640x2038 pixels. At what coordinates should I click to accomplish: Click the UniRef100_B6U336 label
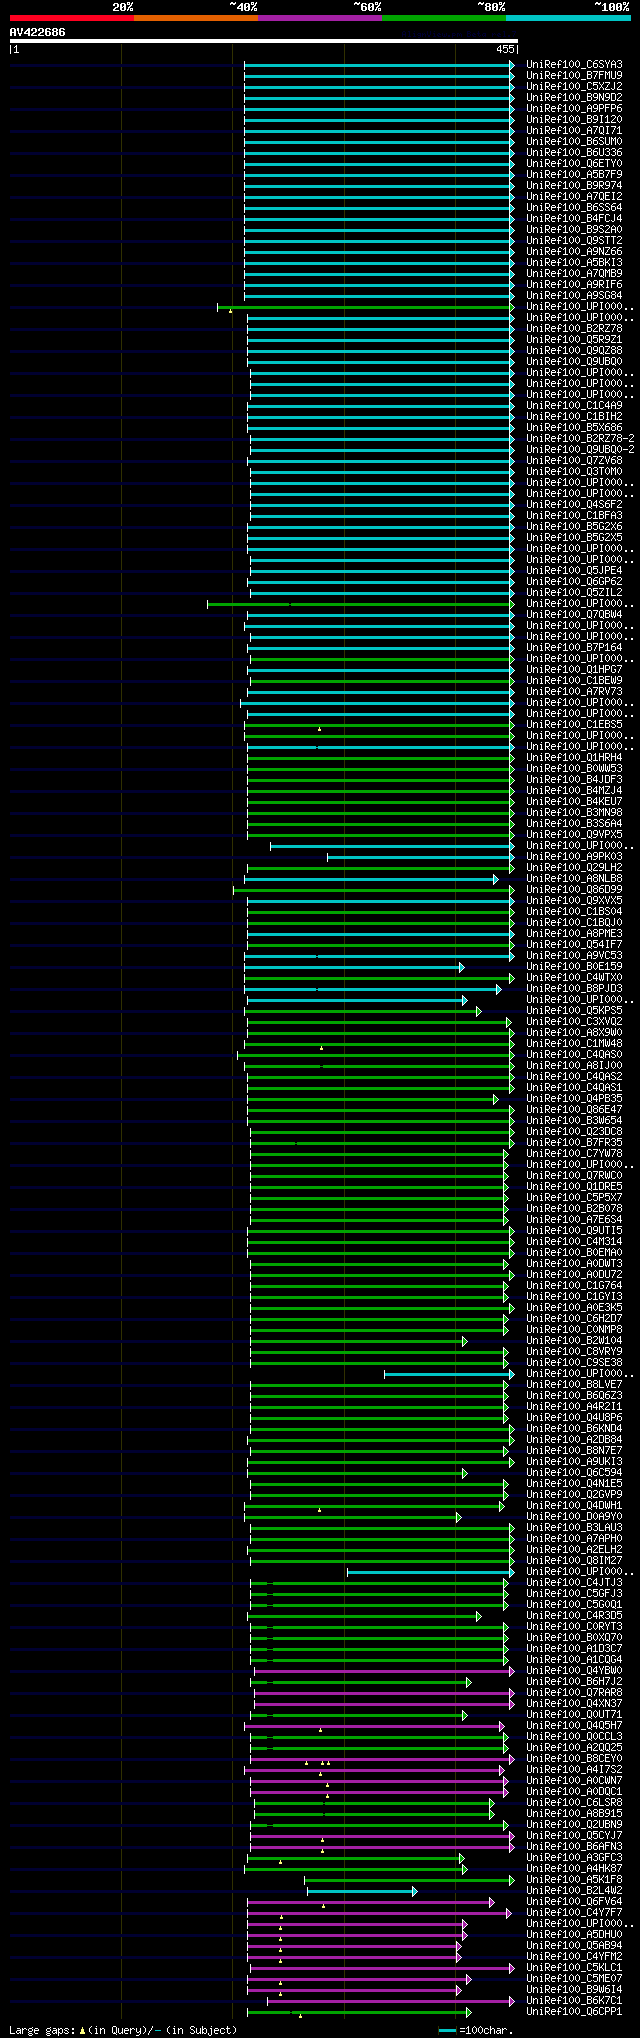(574, 153)
